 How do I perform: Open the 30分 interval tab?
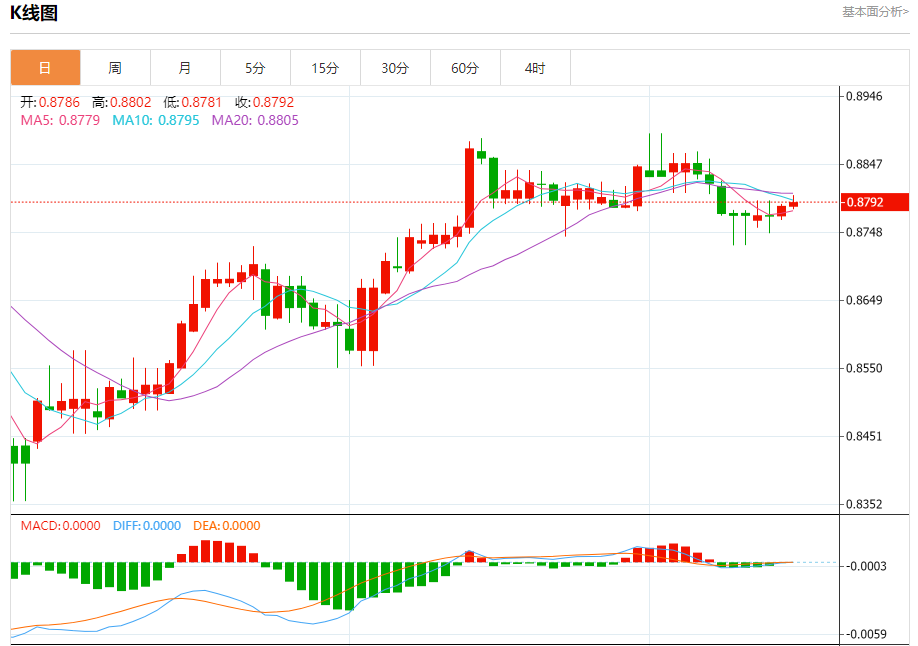click(395, 68)
